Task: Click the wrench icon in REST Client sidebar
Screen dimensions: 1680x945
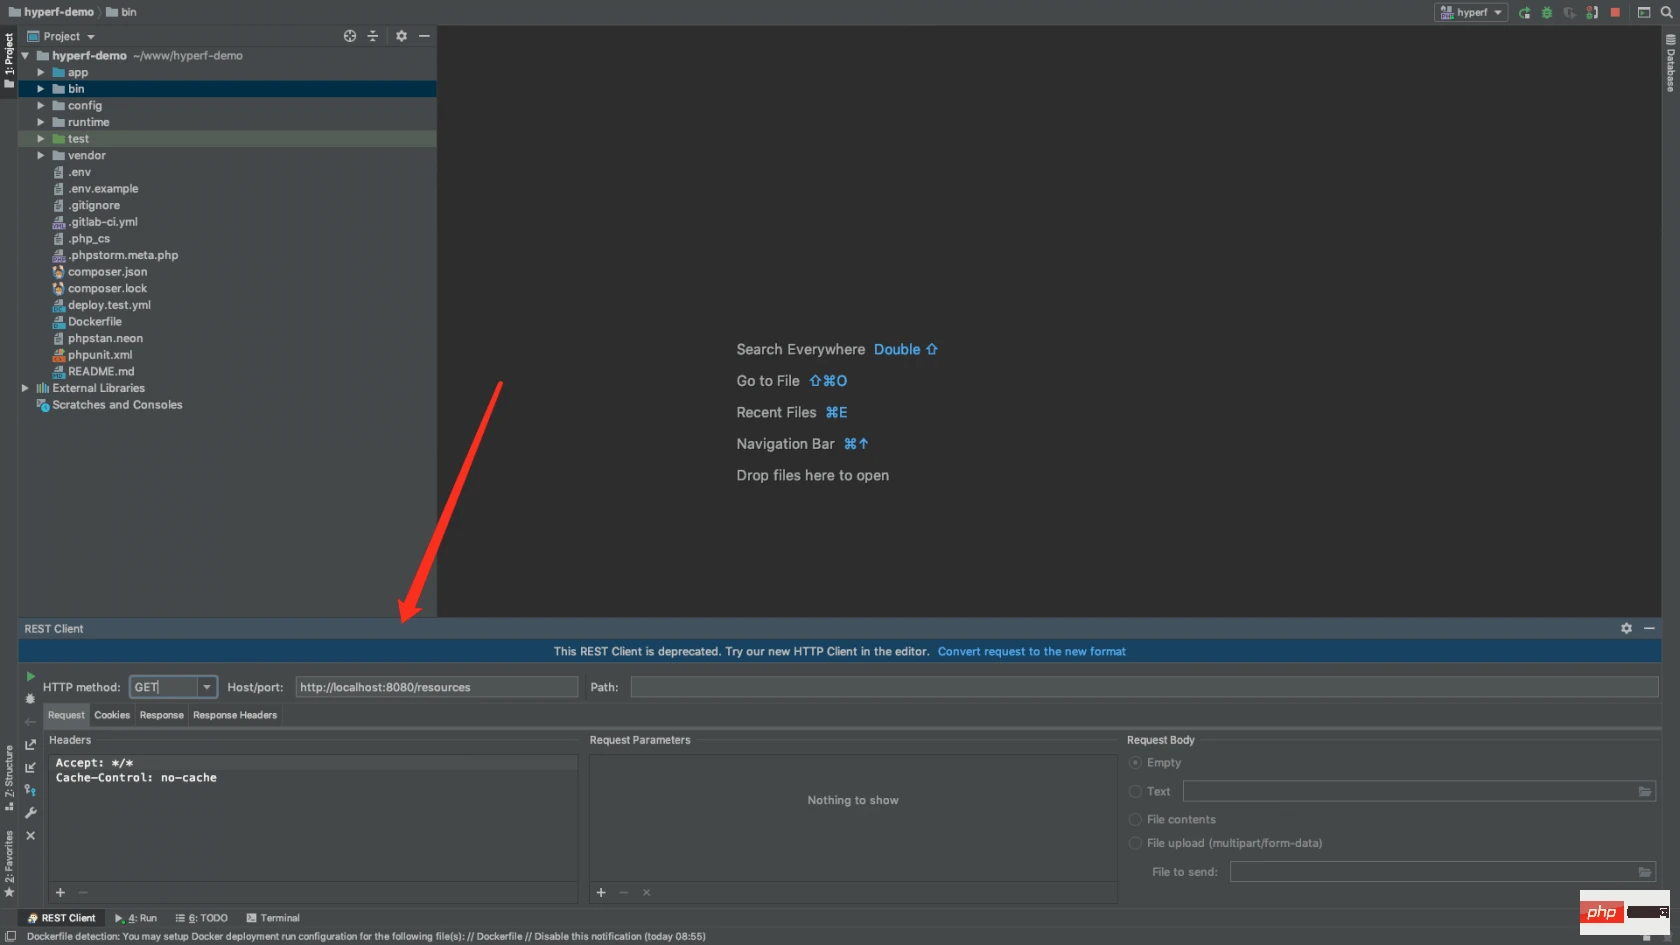Action: 30,813
